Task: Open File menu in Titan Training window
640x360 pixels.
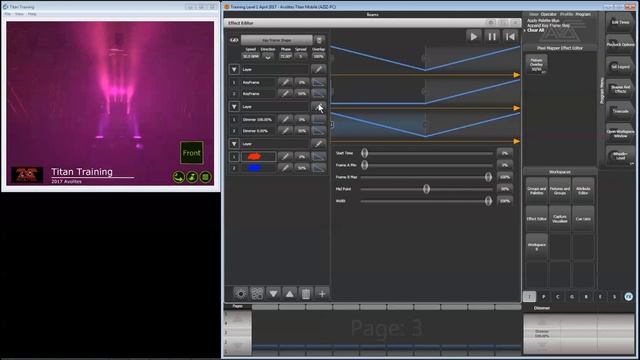Action: (7, 14)
